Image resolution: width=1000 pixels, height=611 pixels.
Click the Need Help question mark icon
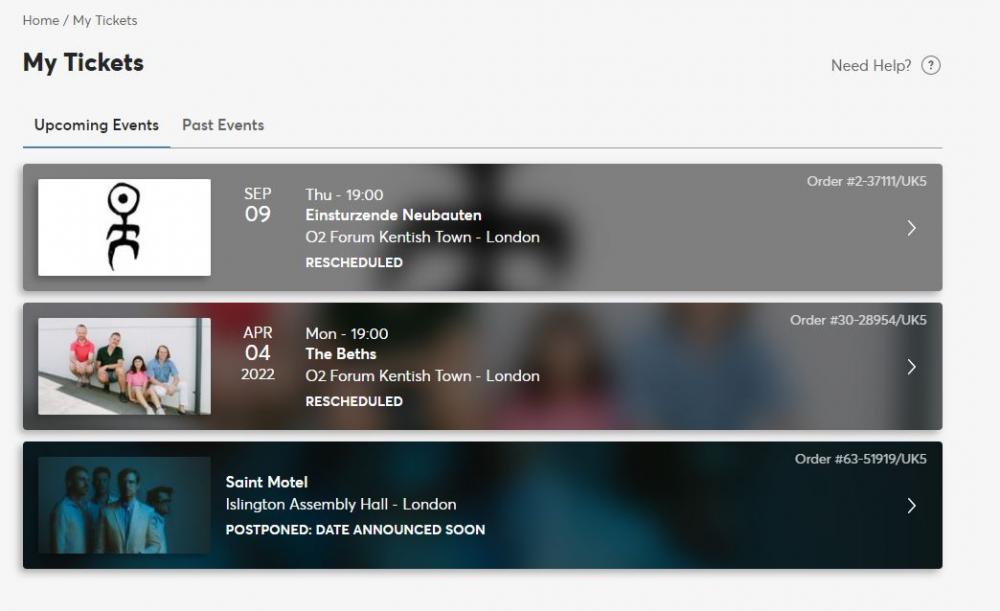[930, 65]
